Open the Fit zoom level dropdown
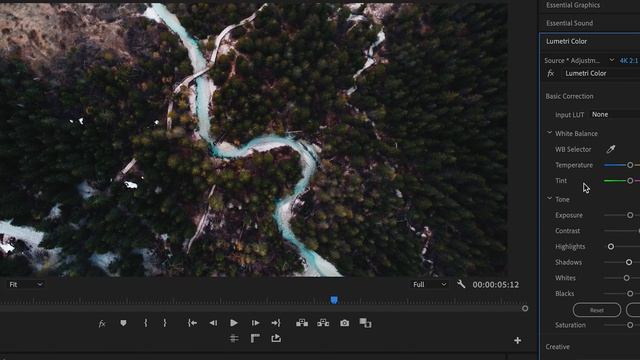Screen dimensions: 640x360 [26, 284]
